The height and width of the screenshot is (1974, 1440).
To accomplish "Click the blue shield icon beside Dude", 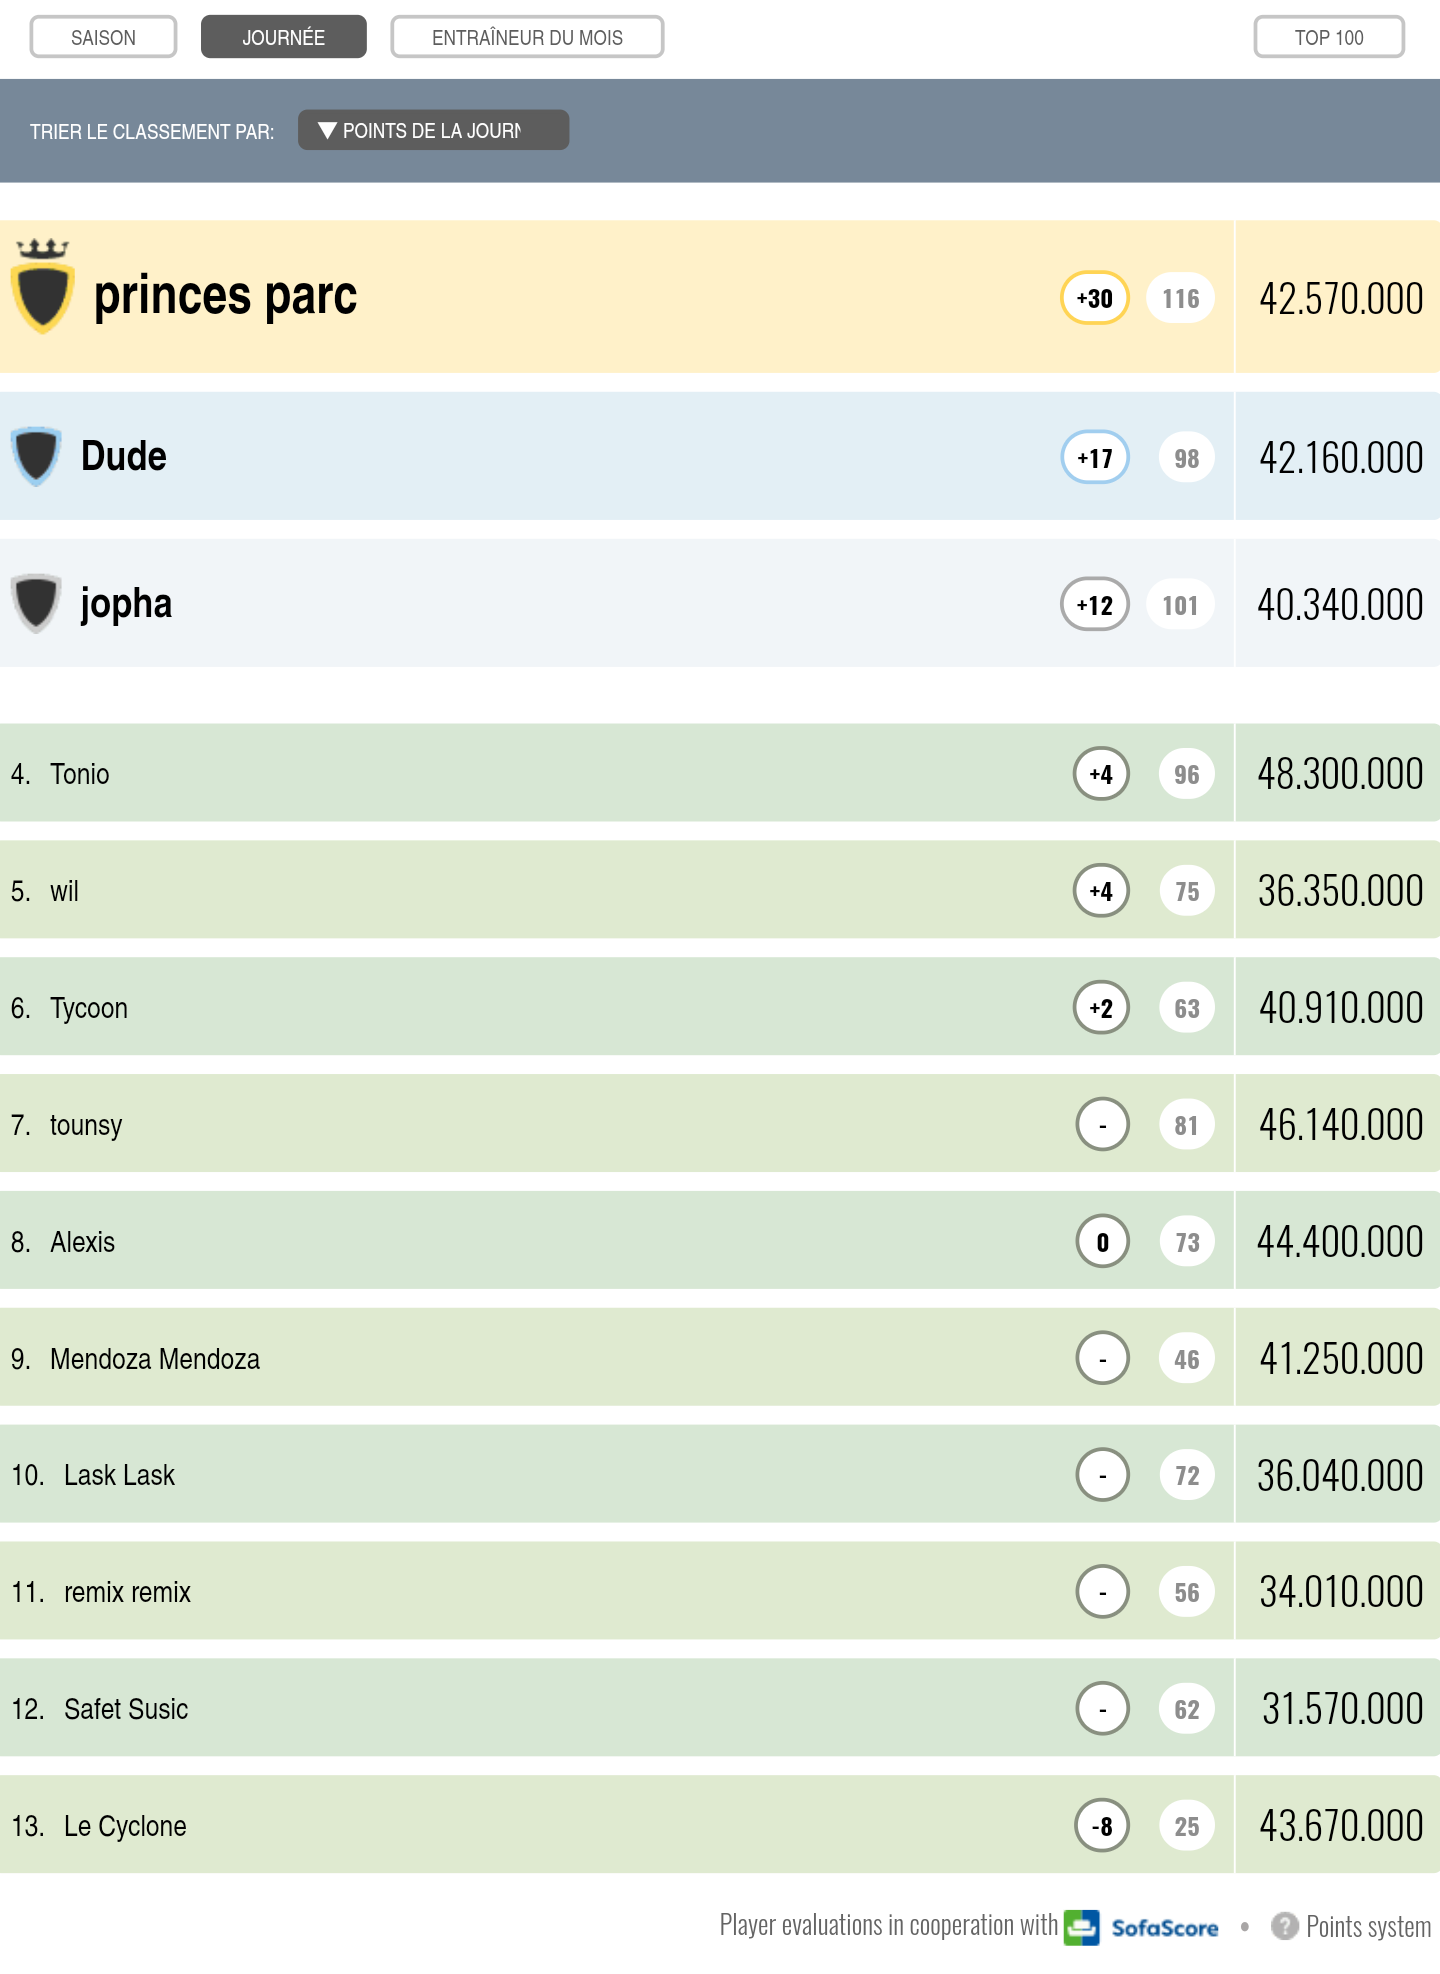I will tap(37, 456).
